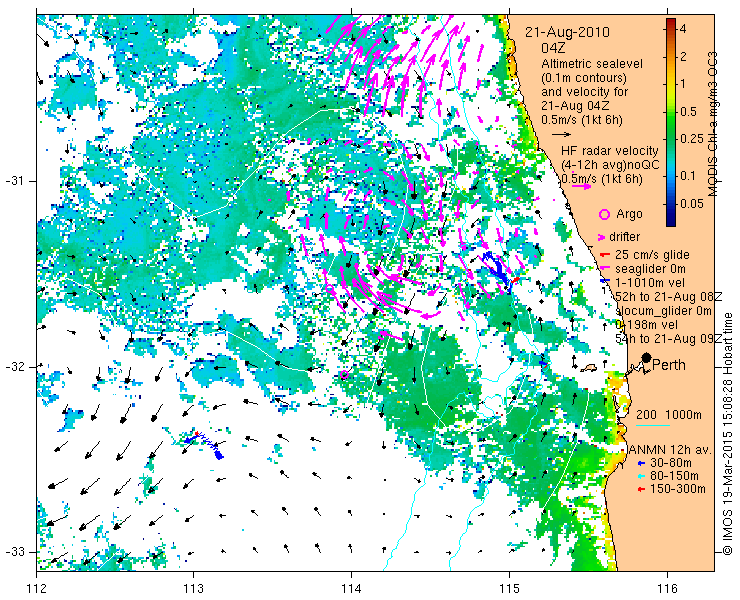Click the latitude axis label -31
The height and width of the screenshot is (600, 740).
[x=15, y=181]
